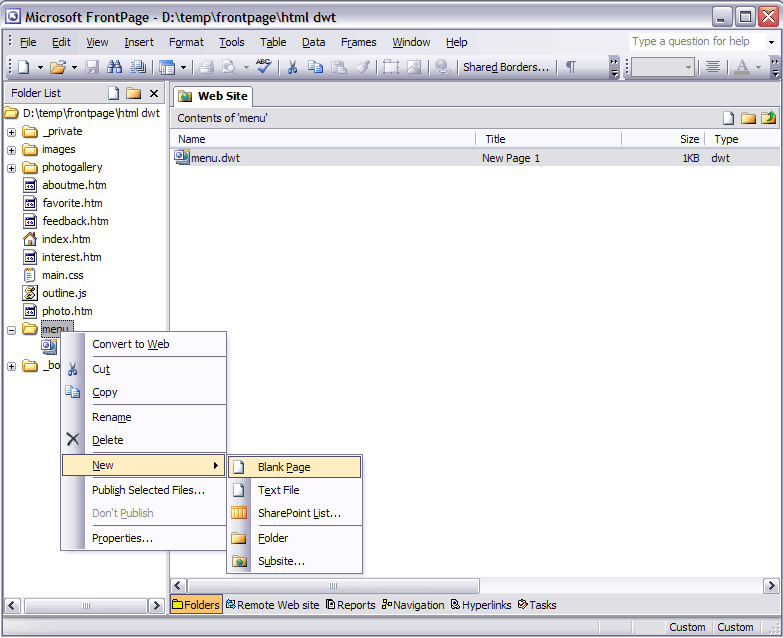This screenshot has height=638, width=783.
Task: Switch to Remote Web site view
Action: click(x=273, y=605)
